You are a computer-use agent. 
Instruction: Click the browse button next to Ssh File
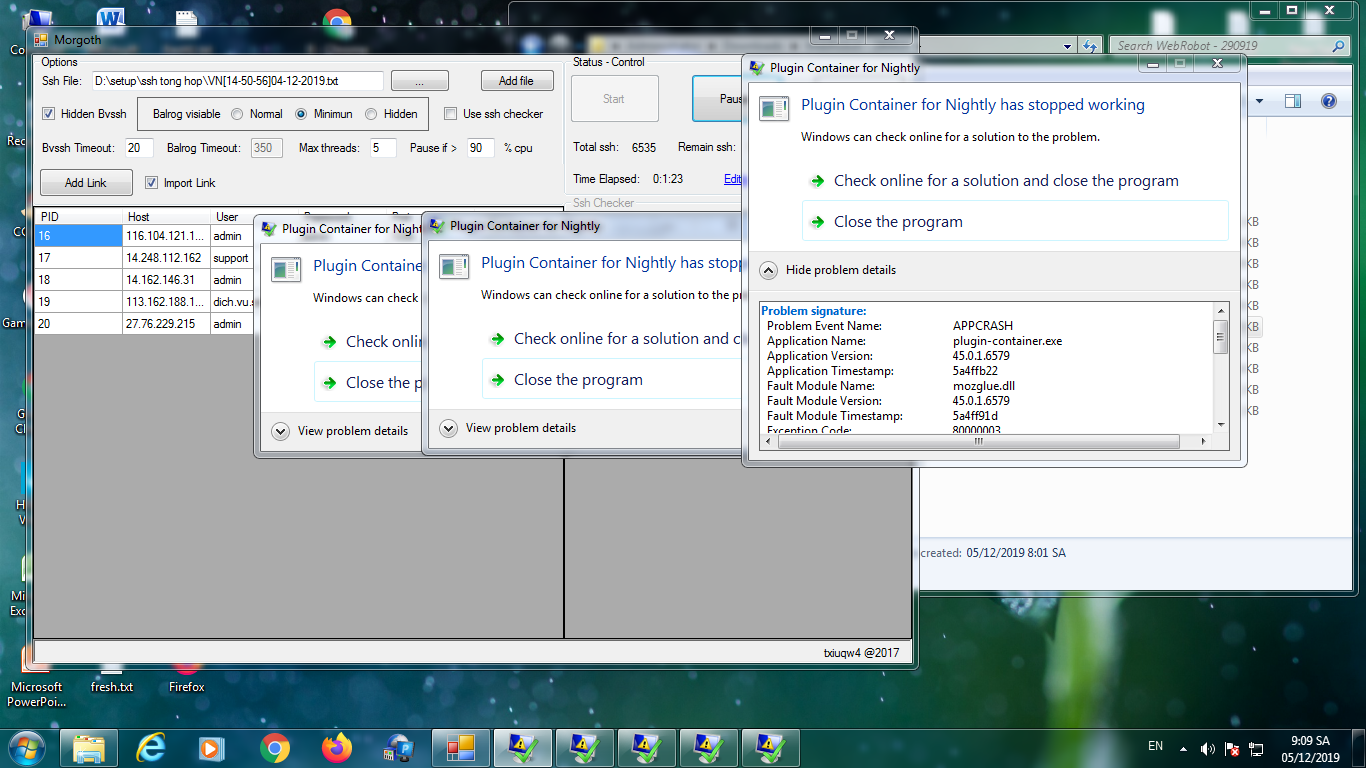[419, 81]
